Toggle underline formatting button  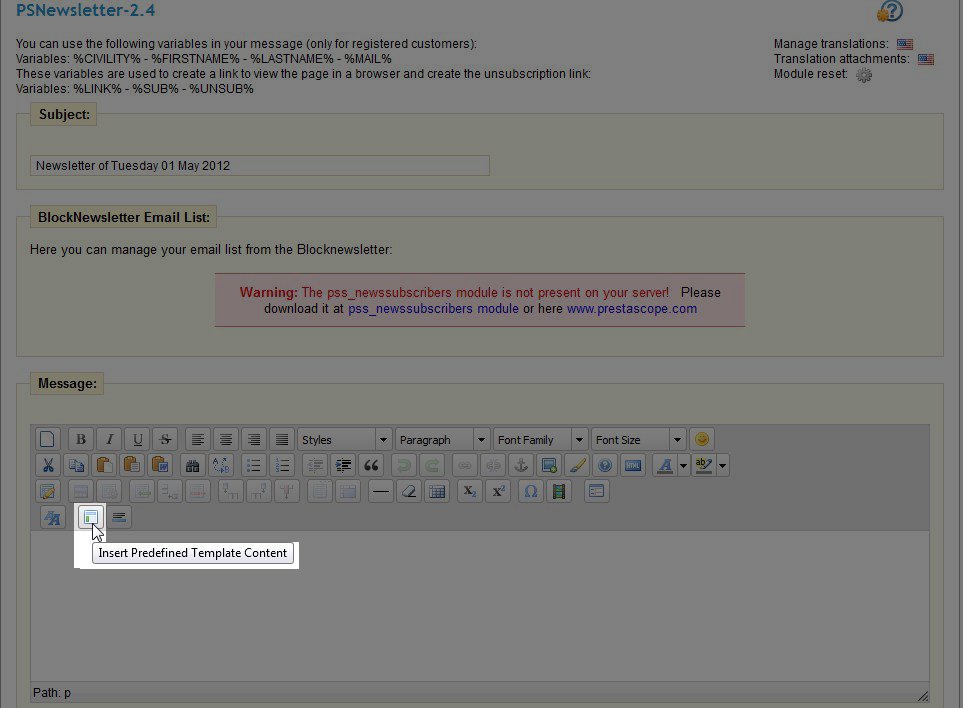137,439
